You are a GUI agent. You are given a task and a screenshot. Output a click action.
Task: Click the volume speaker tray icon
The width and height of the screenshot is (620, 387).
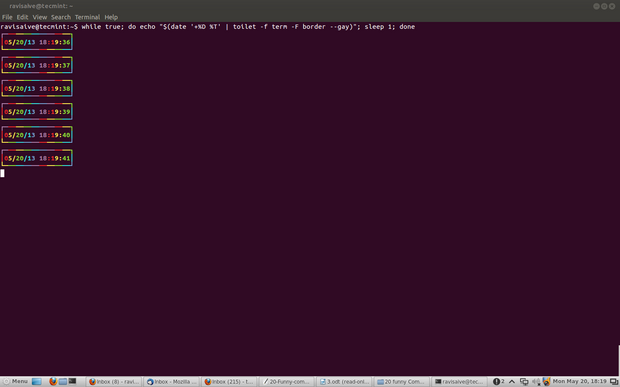pyautogui.click(x=536, y=382)
